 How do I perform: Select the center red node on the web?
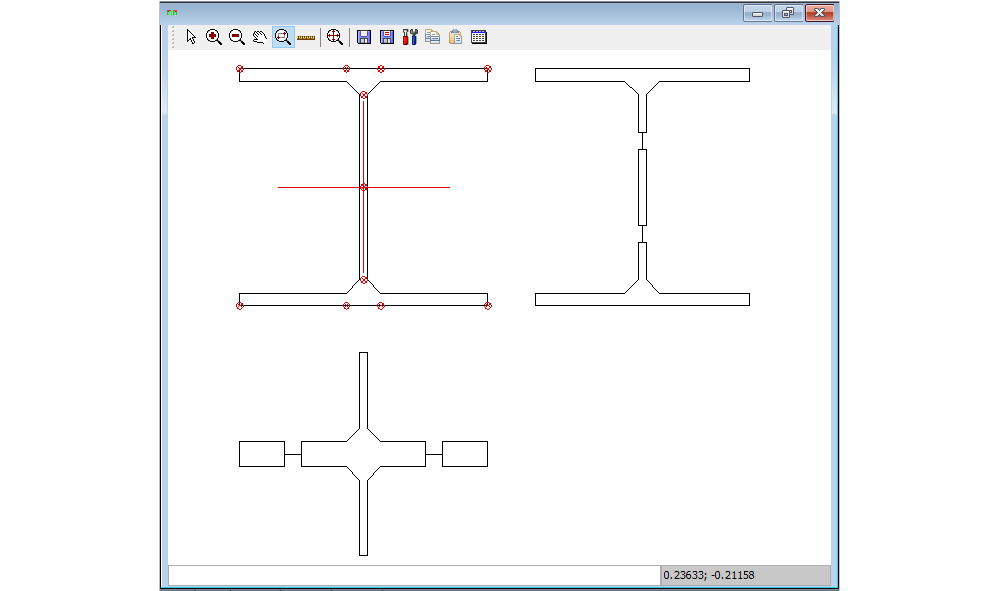pyautogui.click(x=364, y=187)
